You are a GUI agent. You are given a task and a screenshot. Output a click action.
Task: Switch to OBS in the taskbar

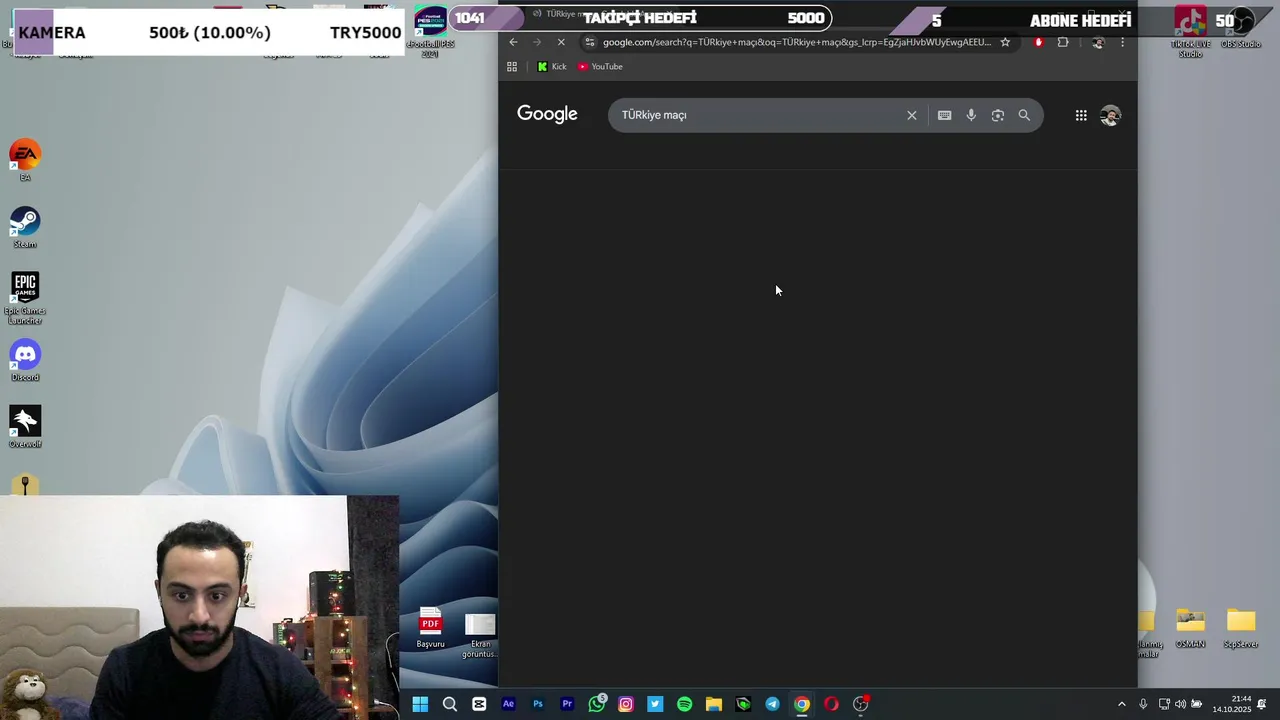pyautogui.click(x=860, y=704)
